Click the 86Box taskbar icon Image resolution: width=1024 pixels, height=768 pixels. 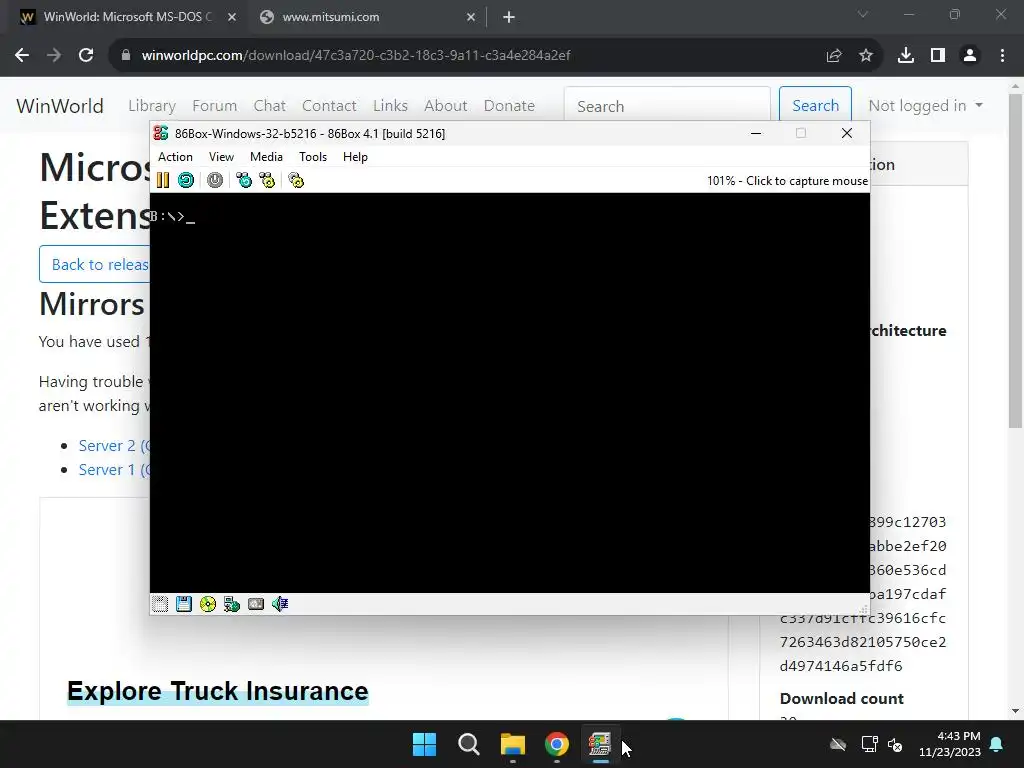point(600,744)
